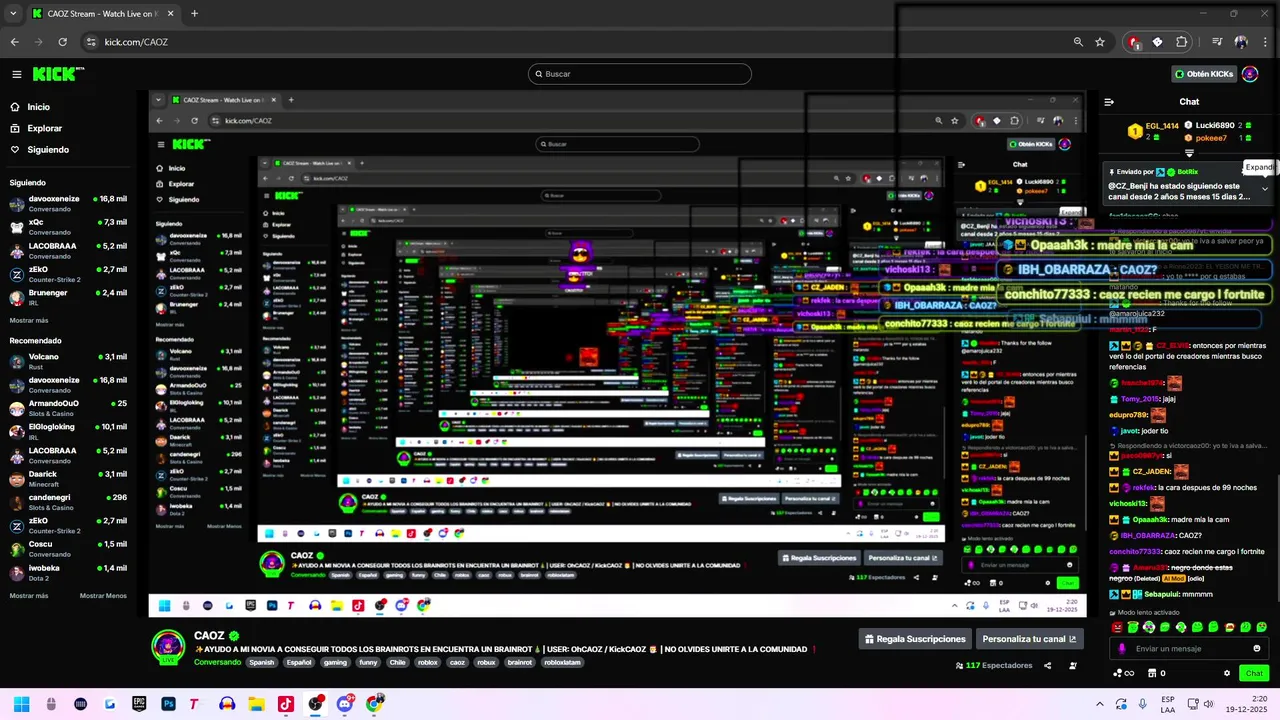The width and height of the screenshot is (1280, 720).
Task: Open the Kick profile avatar beside Obtén KICKs
Action: (1250, 74)
